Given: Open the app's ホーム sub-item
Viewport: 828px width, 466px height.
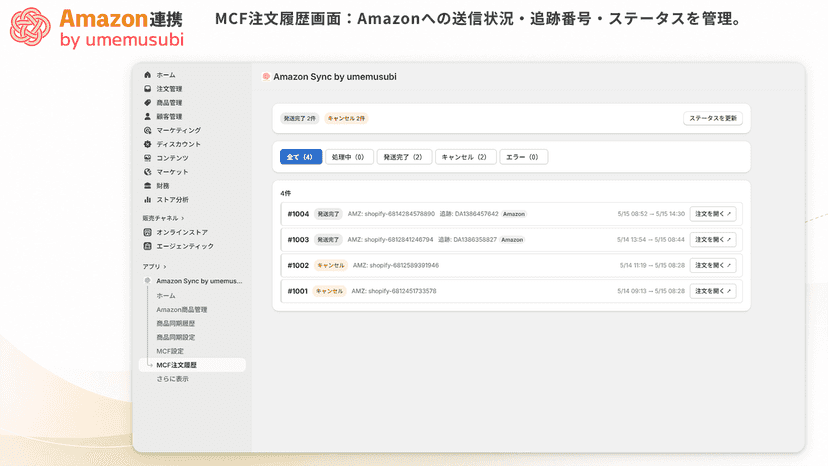Looking at the screenshot, I should pyautogui.click(x=166, y=295).
